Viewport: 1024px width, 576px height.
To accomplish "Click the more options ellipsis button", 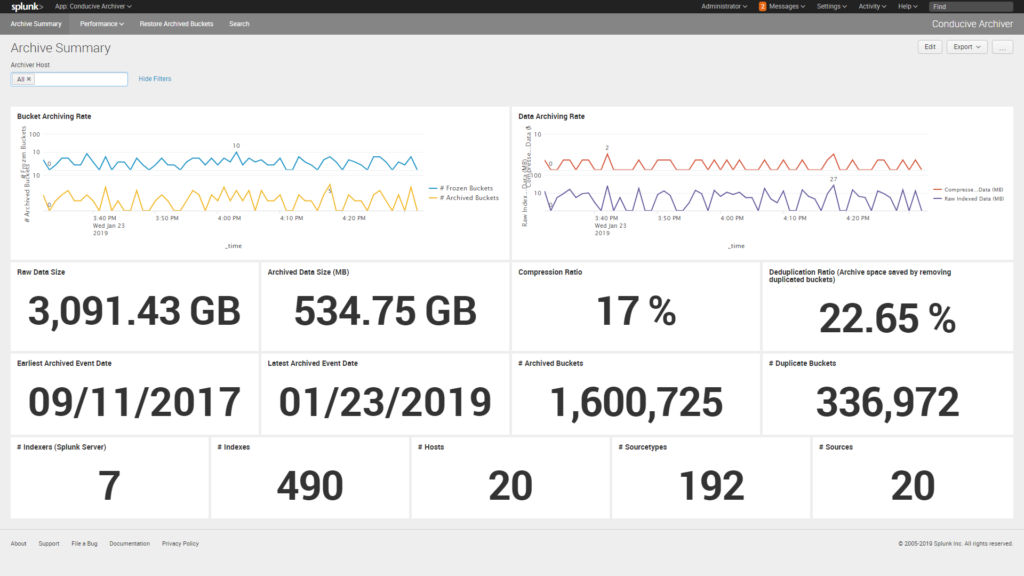I will pos(1002,47).
